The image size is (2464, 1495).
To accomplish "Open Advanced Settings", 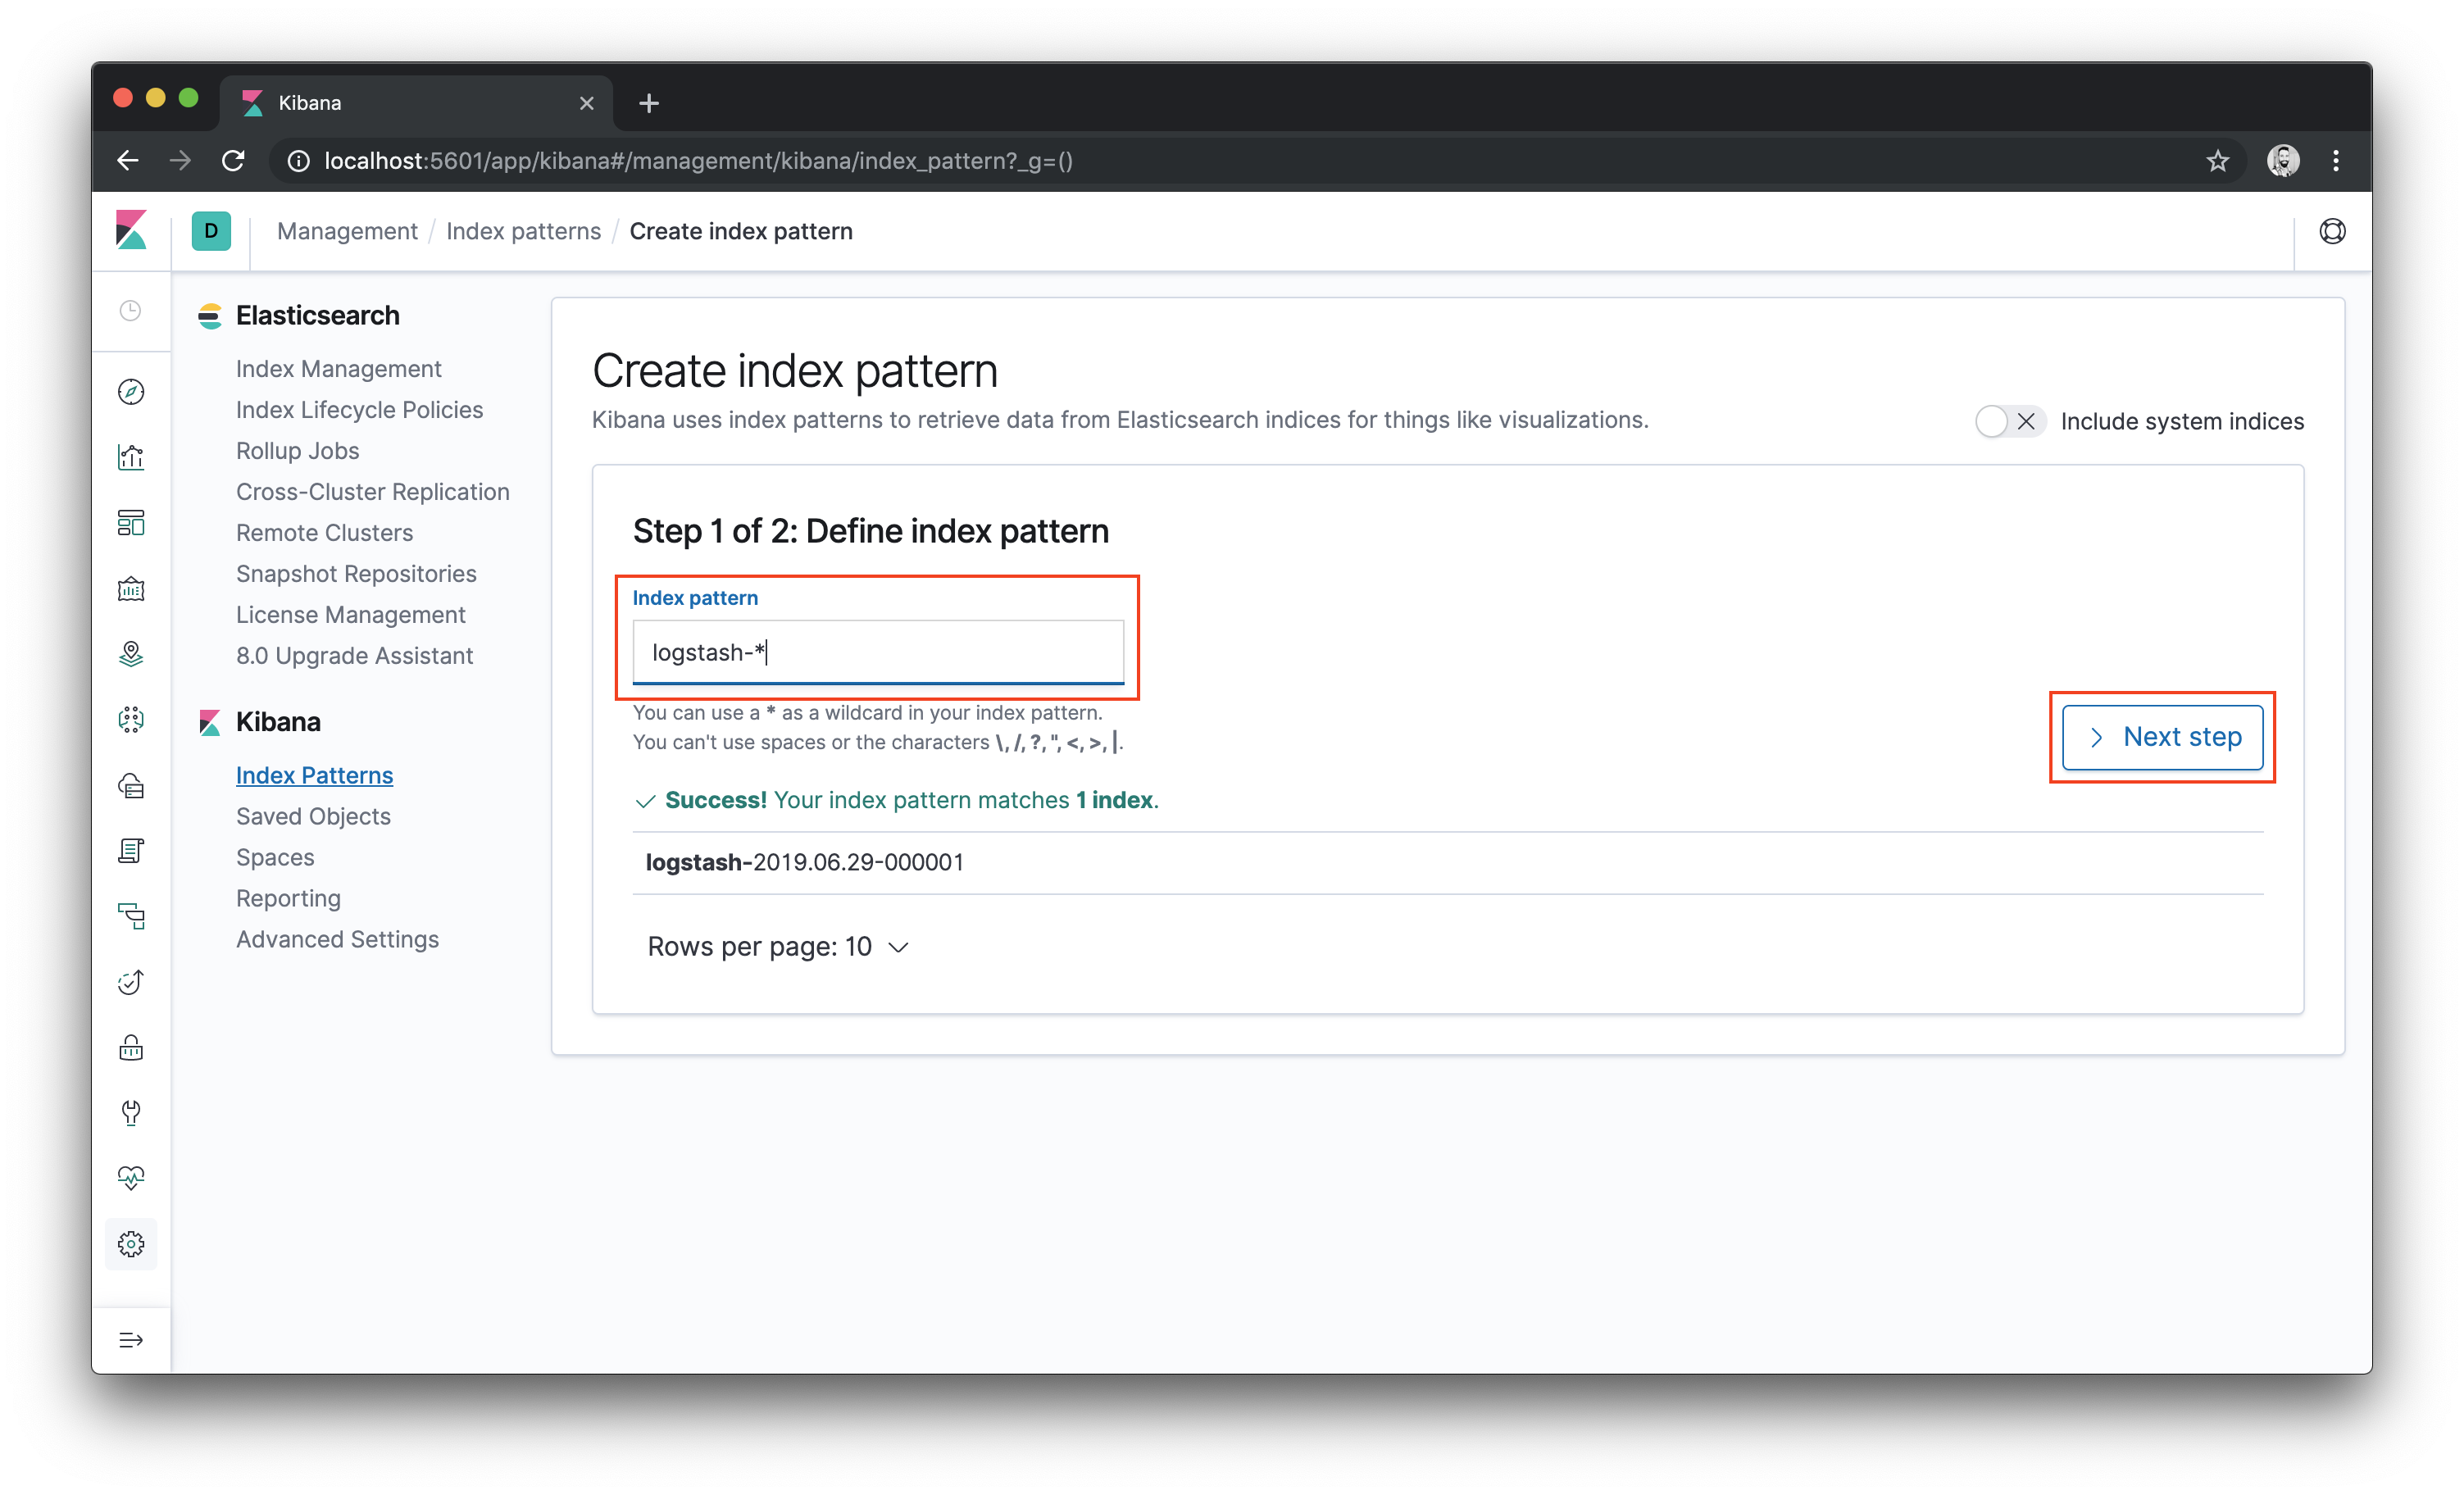I will click(x=337, y=939).
